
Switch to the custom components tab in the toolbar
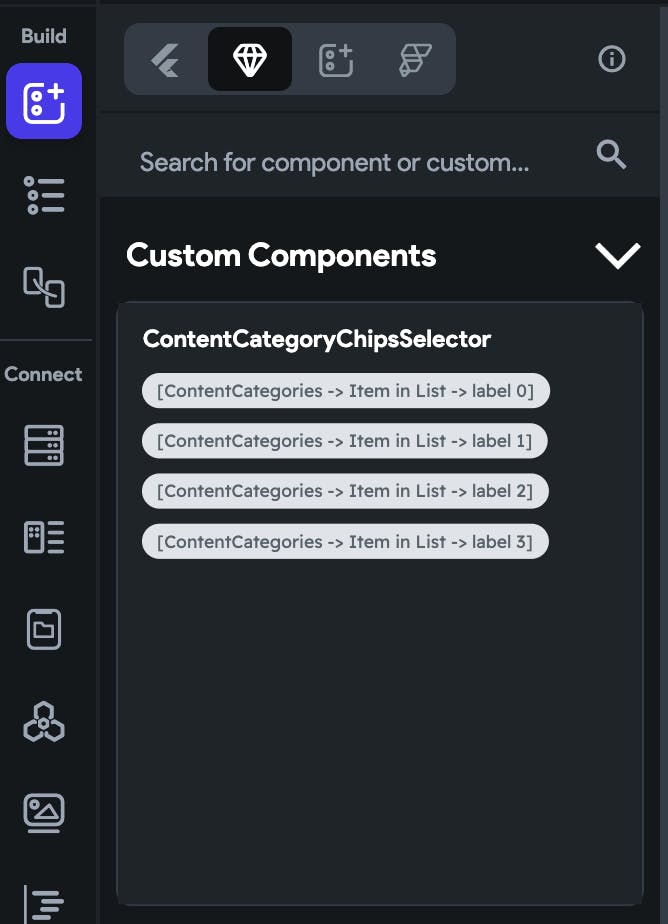334,59
